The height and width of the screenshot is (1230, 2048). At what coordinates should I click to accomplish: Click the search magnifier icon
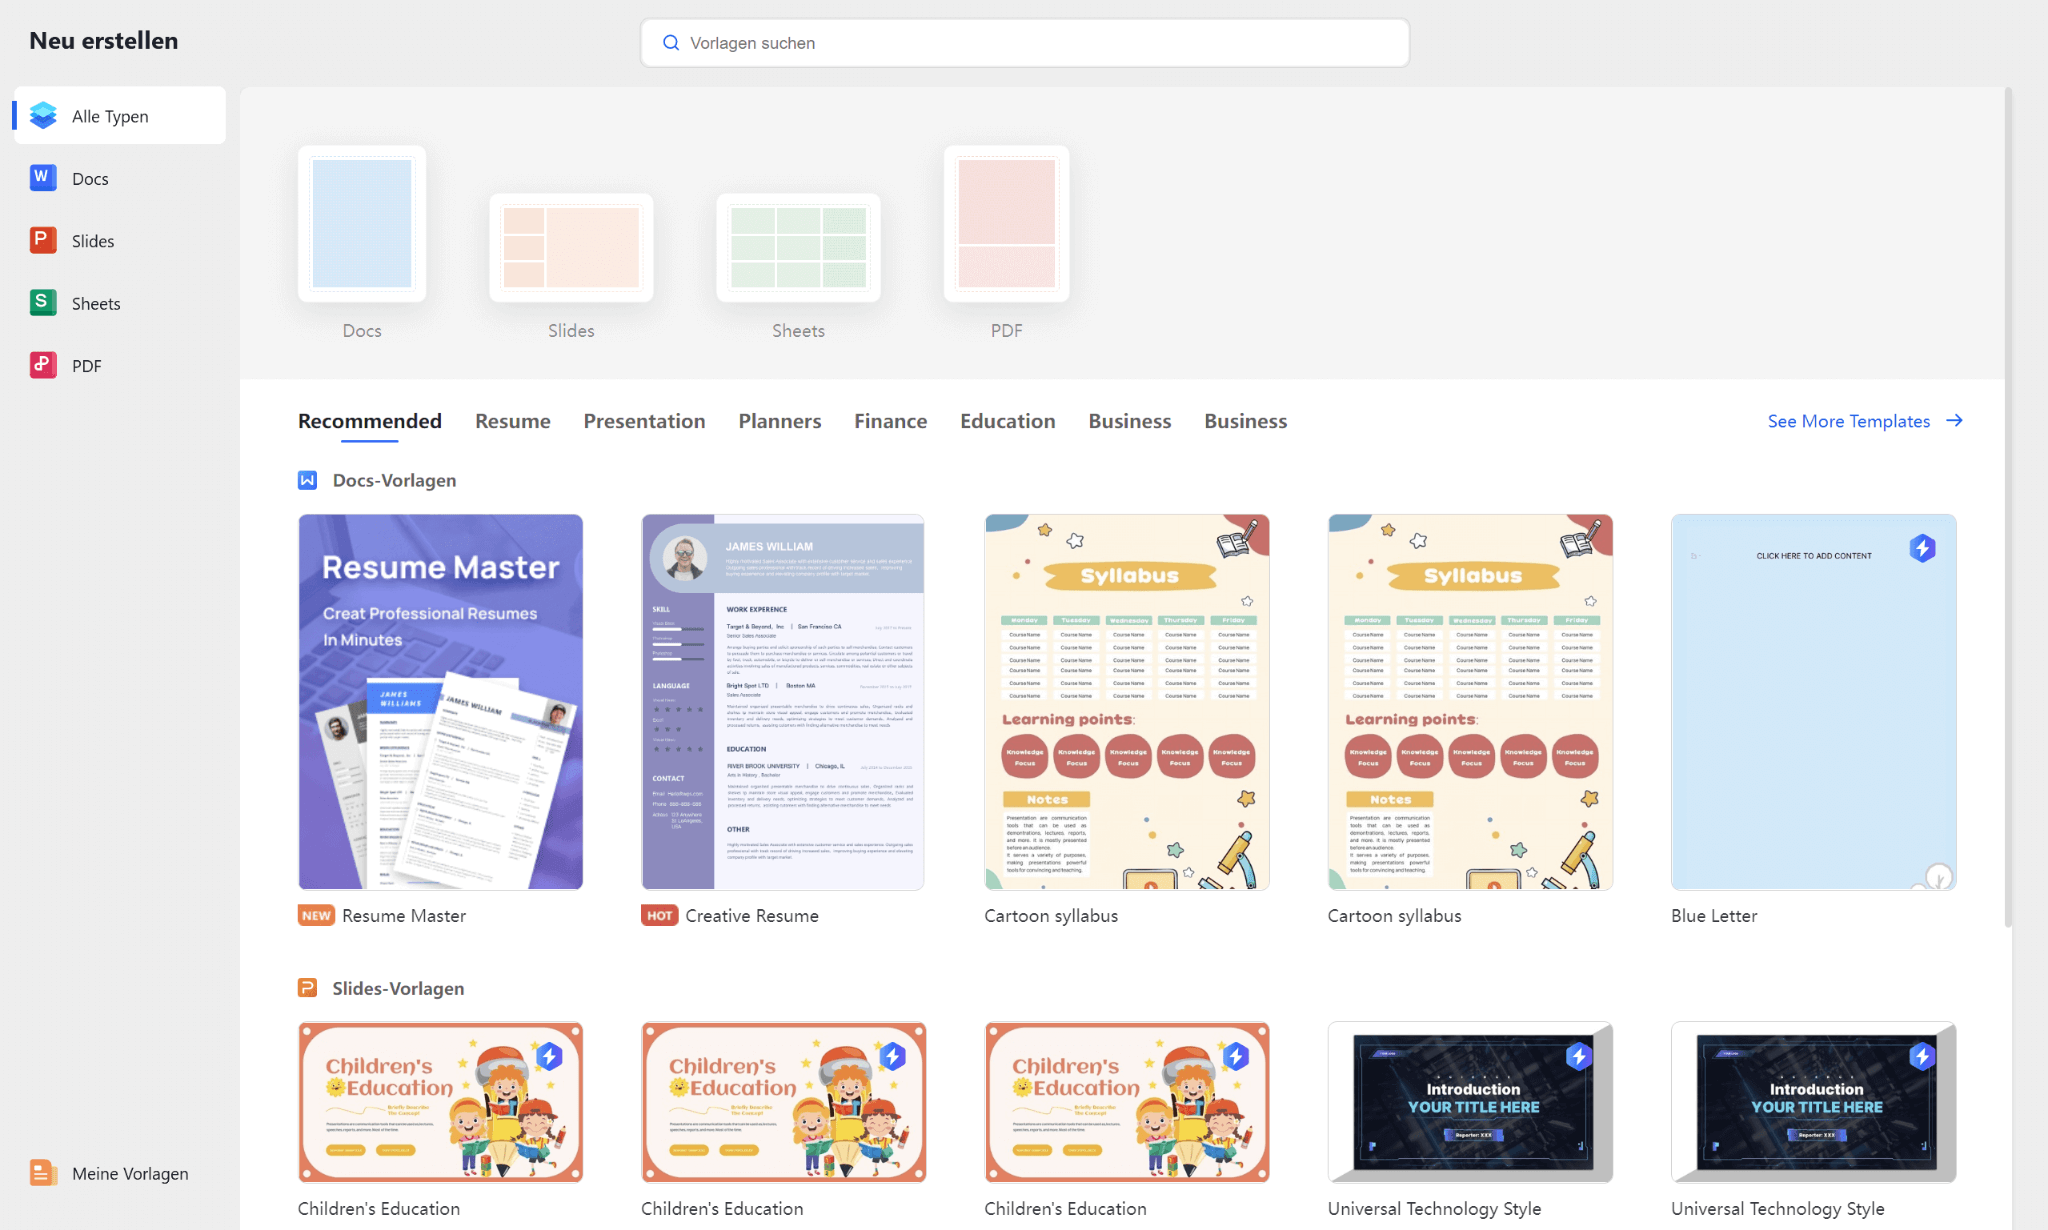coord(670,42)
